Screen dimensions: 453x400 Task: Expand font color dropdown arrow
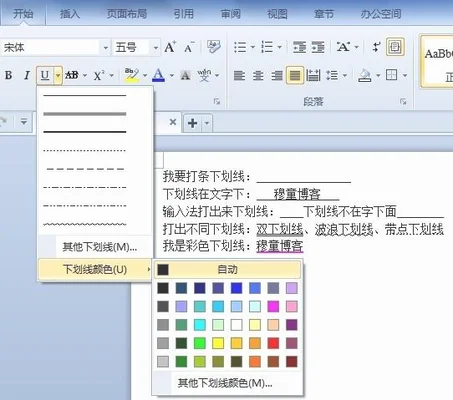[x=172, y=75]
